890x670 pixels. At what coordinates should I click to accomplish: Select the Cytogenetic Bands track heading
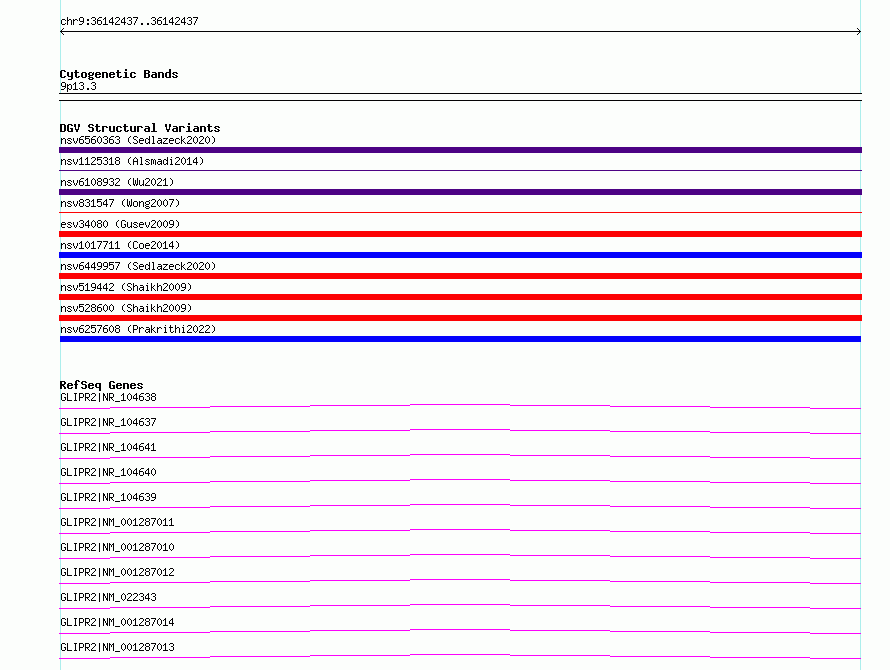coord(119,74)
